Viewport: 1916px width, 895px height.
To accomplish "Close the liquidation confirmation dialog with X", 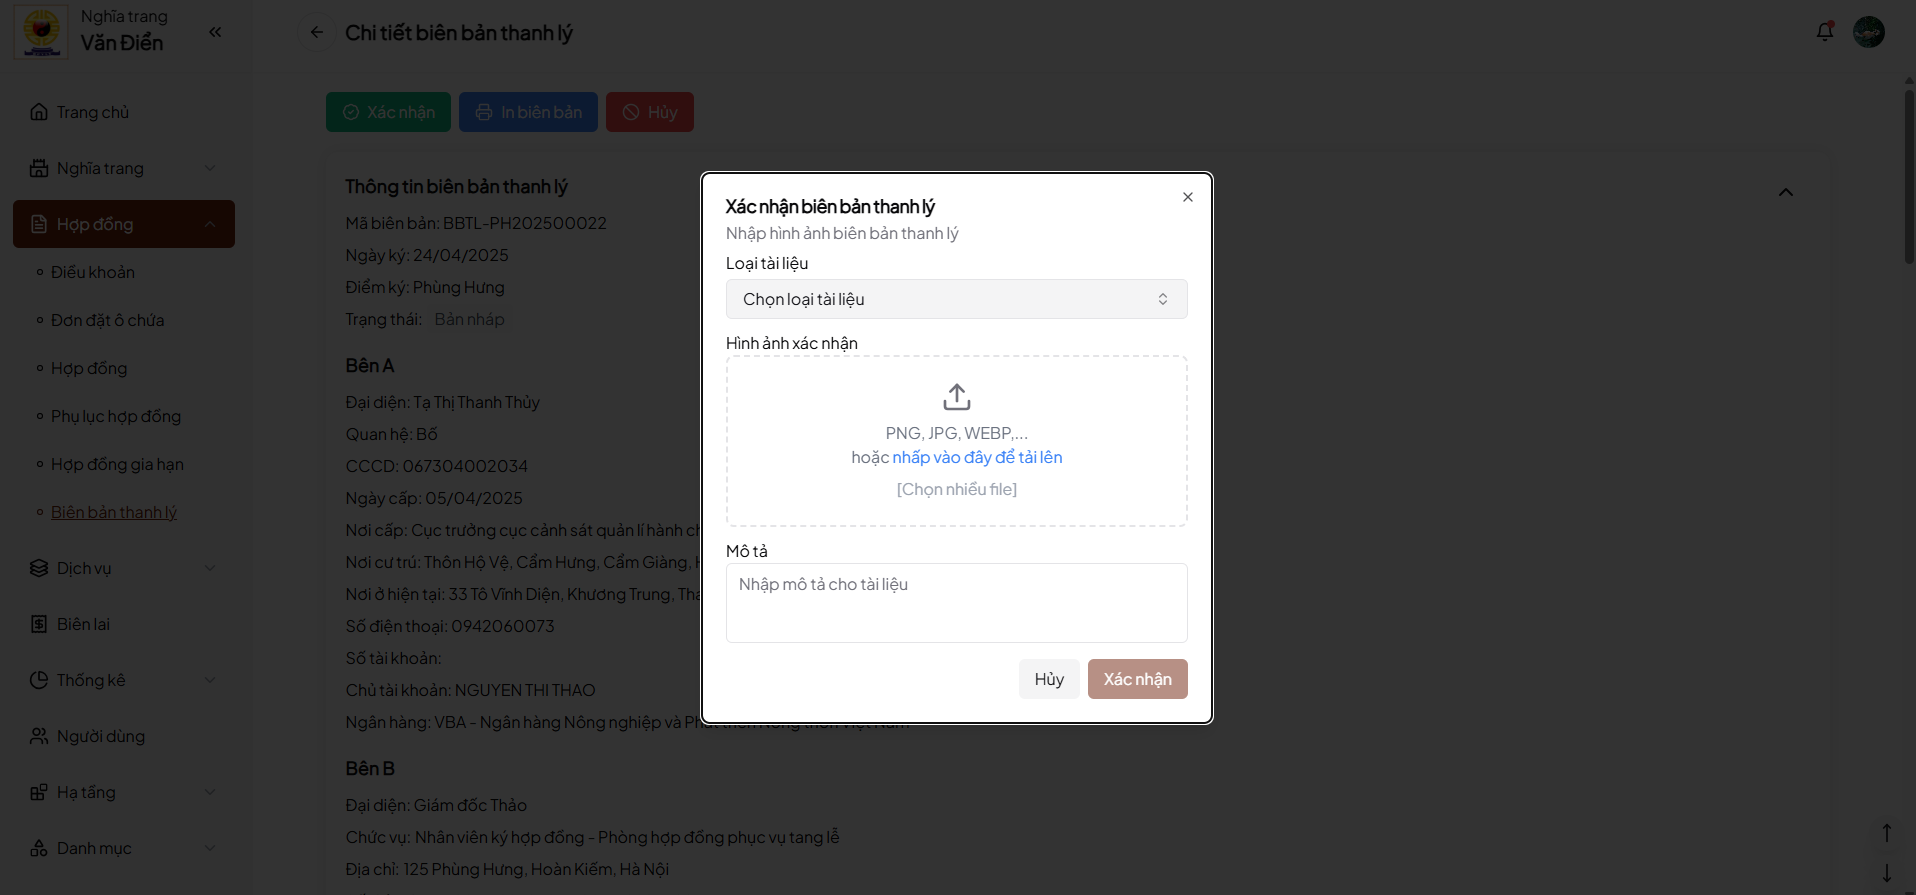I will pyautogui.click(x=1187, y=197).
